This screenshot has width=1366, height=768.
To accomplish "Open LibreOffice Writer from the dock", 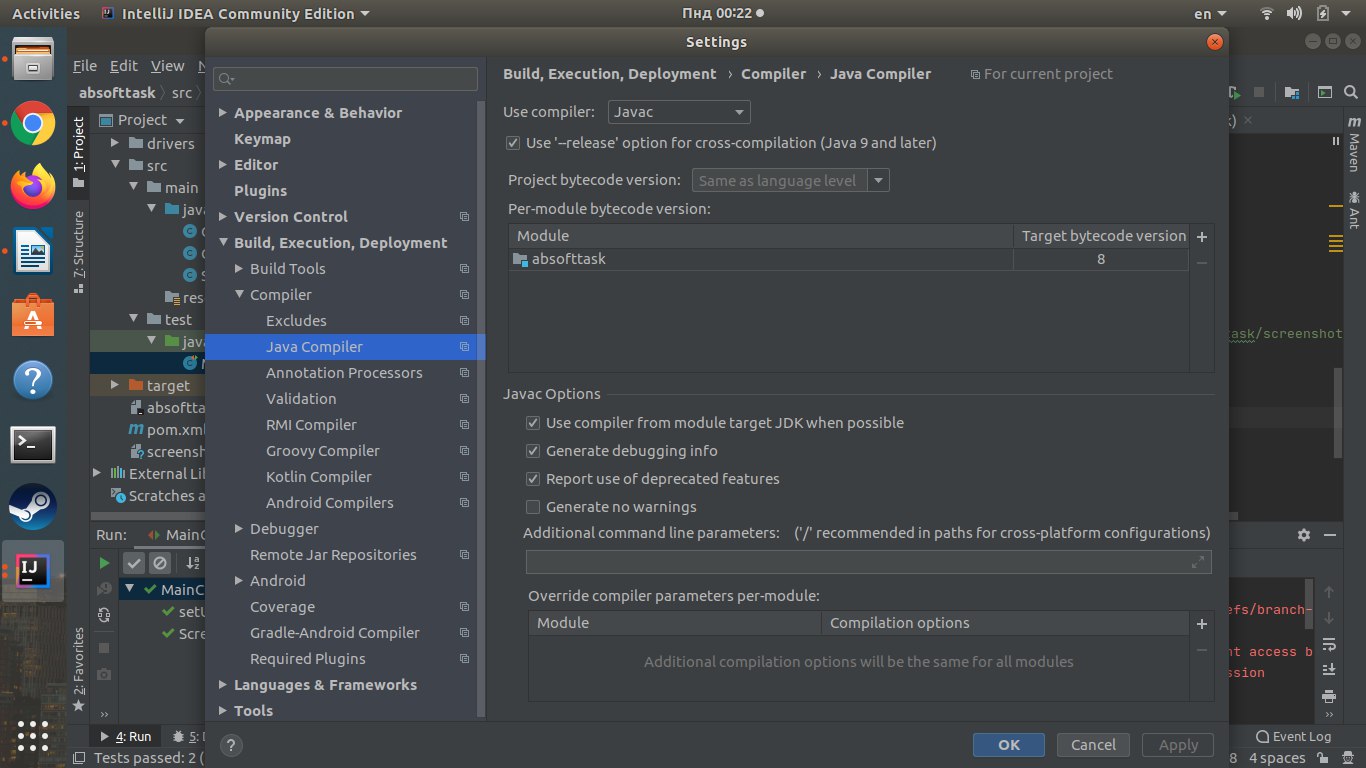I will tap(32, 251).
